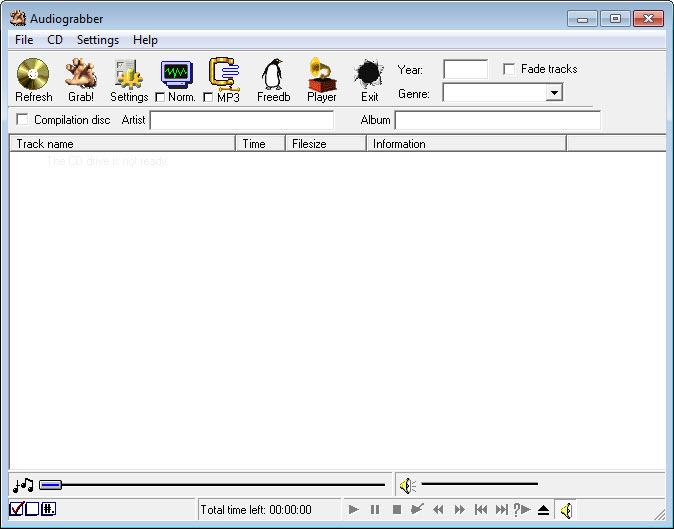Viewport: 674px width, 529px height.
Task: Skip to the next track
Action: click(502, 510)
